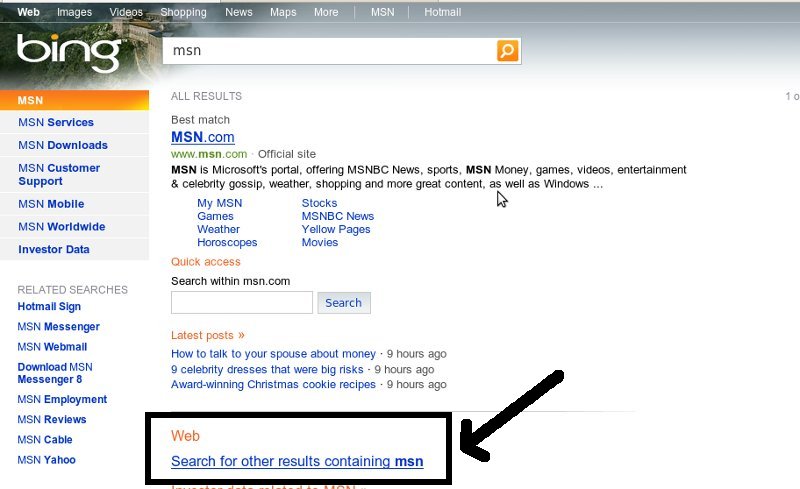Open the Stocks deep link
Screen dimensions: 800x489
(319, 203)
